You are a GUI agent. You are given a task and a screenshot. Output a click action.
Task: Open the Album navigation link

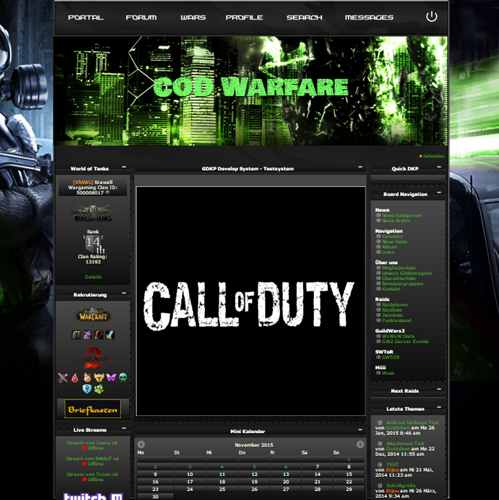coord(389,247)
